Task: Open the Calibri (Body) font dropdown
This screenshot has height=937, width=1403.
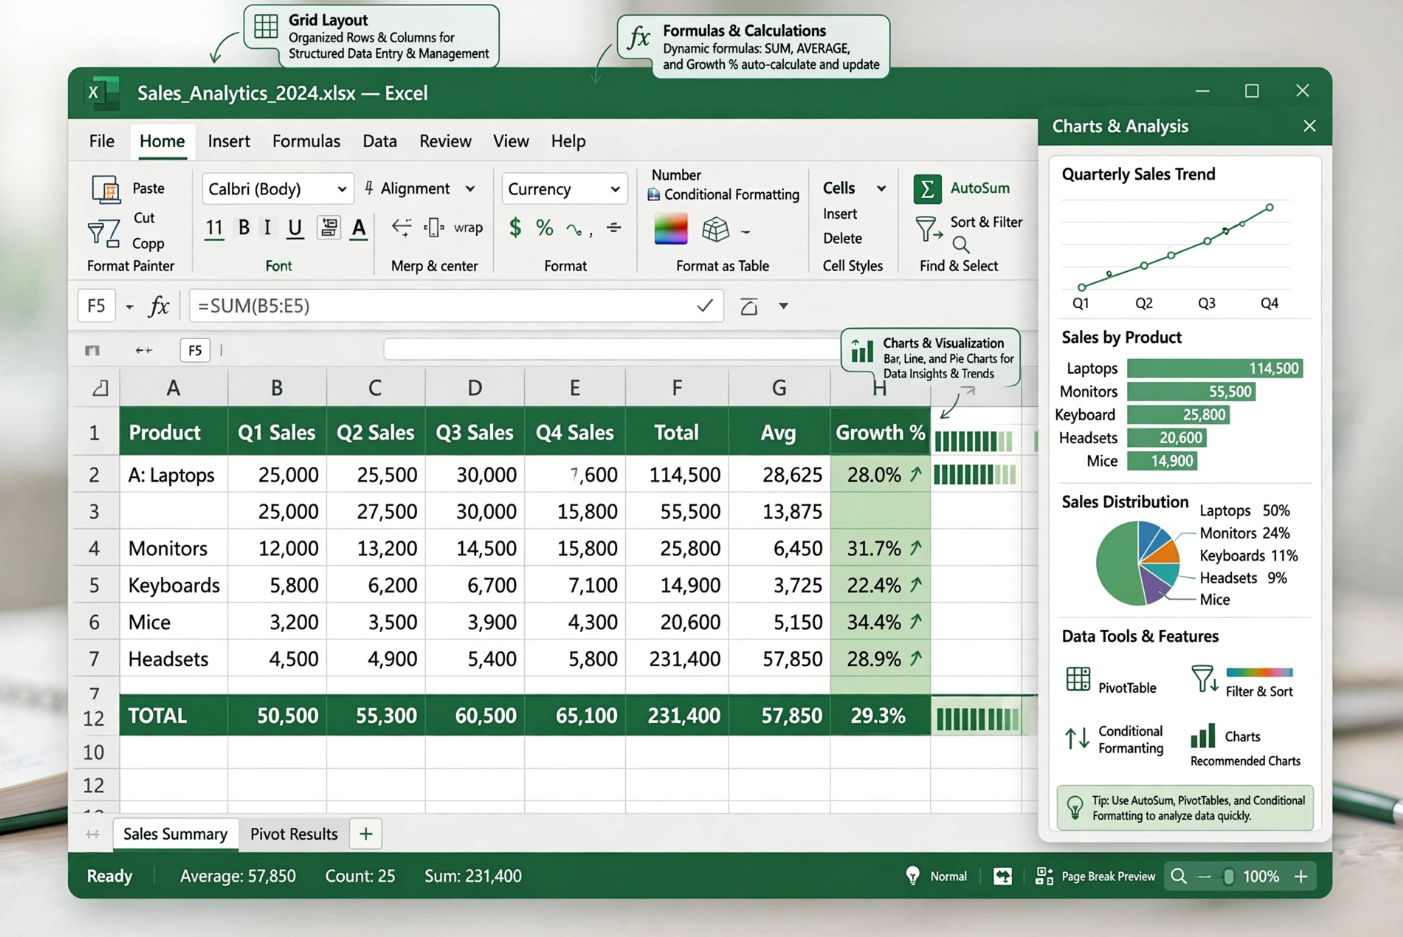Action: 277,189
